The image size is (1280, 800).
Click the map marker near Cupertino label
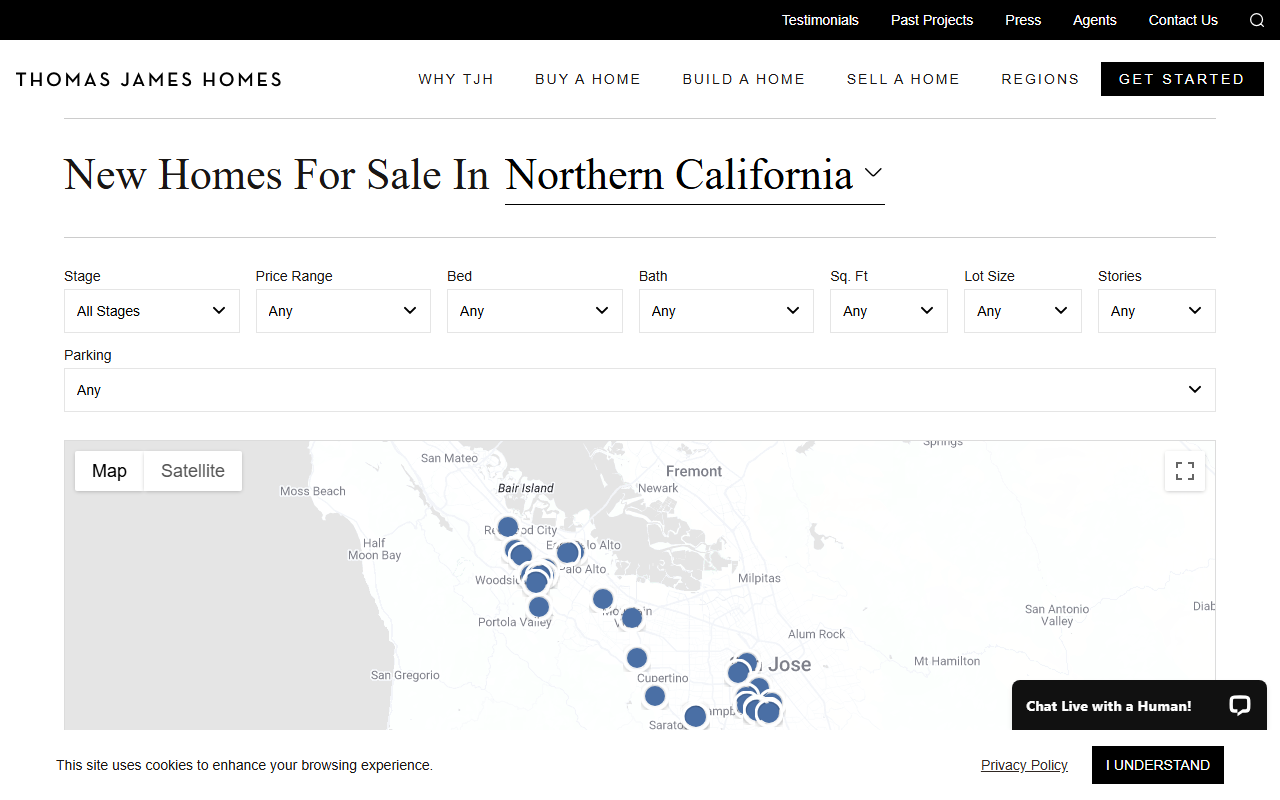(x=637, y=658)
